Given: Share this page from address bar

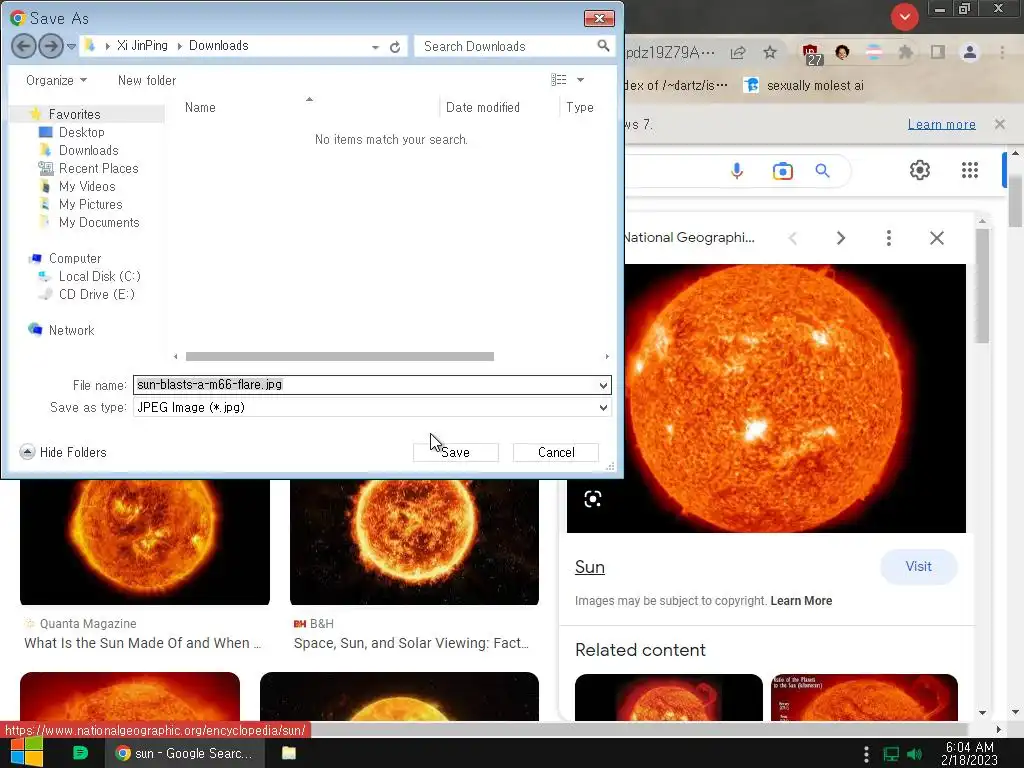Looking at the screenshot, I should pos(738,52).
